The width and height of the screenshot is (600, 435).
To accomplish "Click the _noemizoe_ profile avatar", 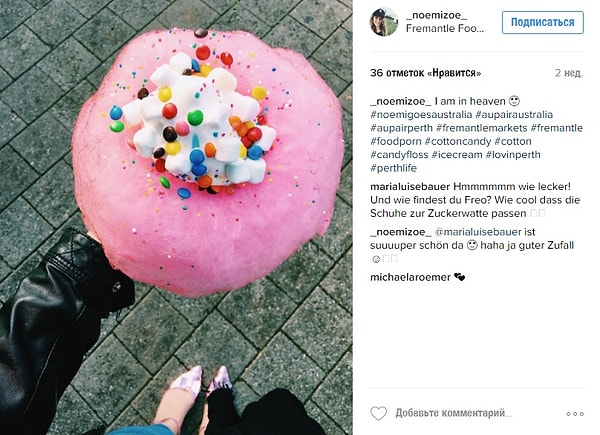I will (384, 22).
